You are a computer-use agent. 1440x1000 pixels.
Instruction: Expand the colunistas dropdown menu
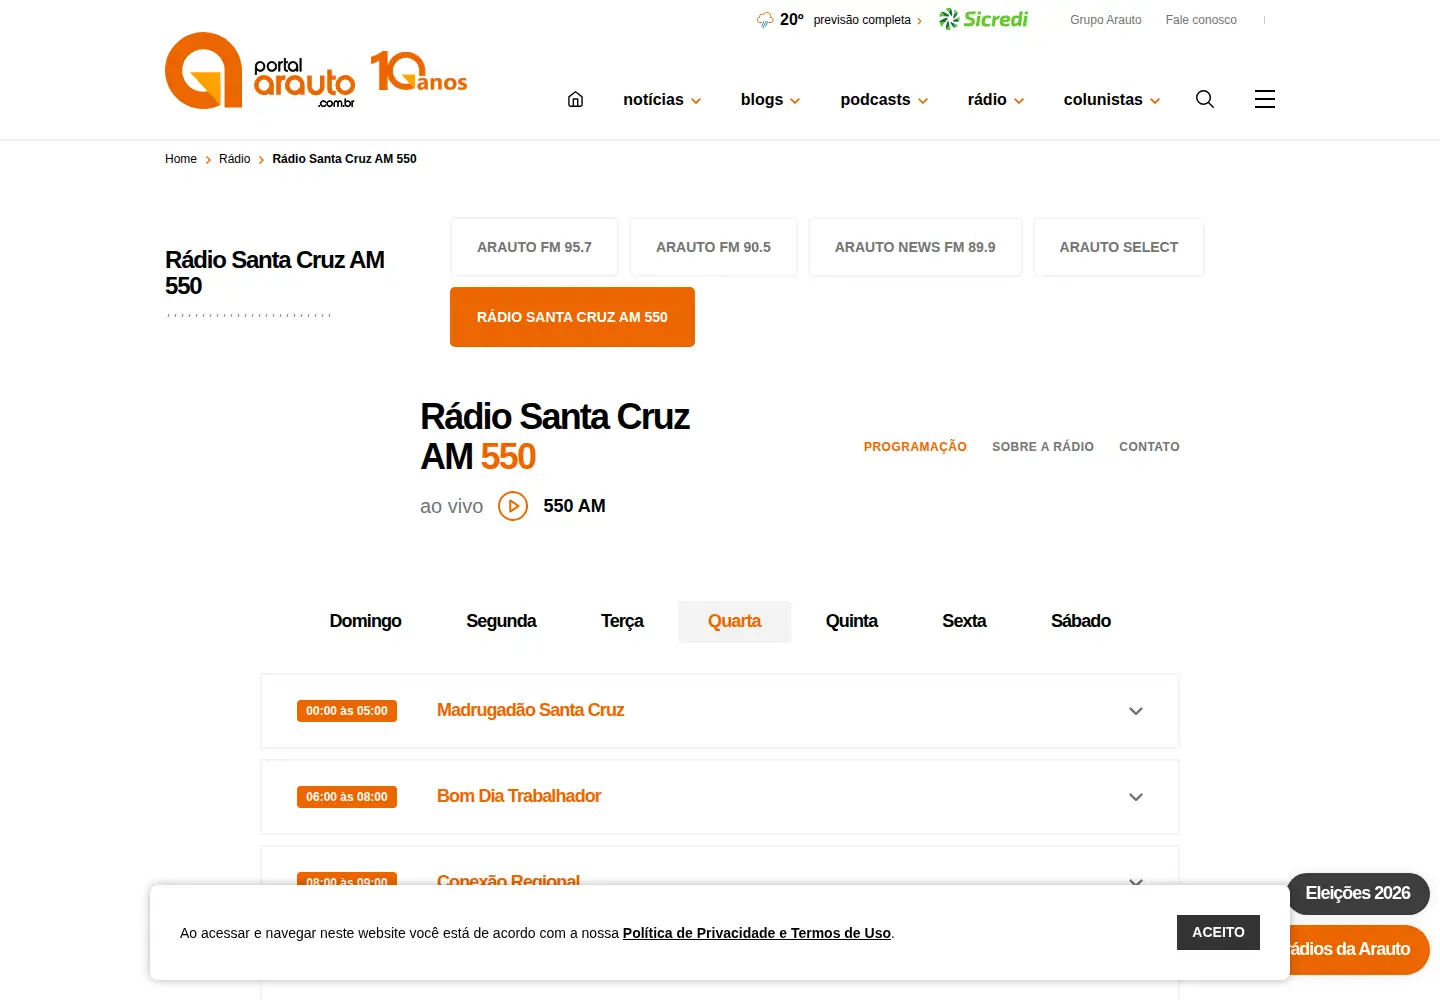tap(1112, 100)
